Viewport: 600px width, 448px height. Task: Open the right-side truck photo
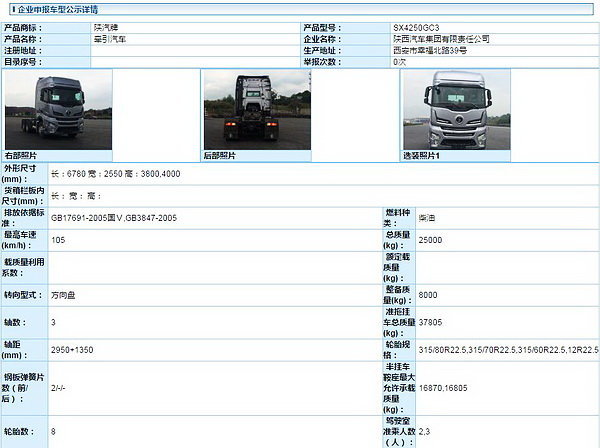[46, 111]
